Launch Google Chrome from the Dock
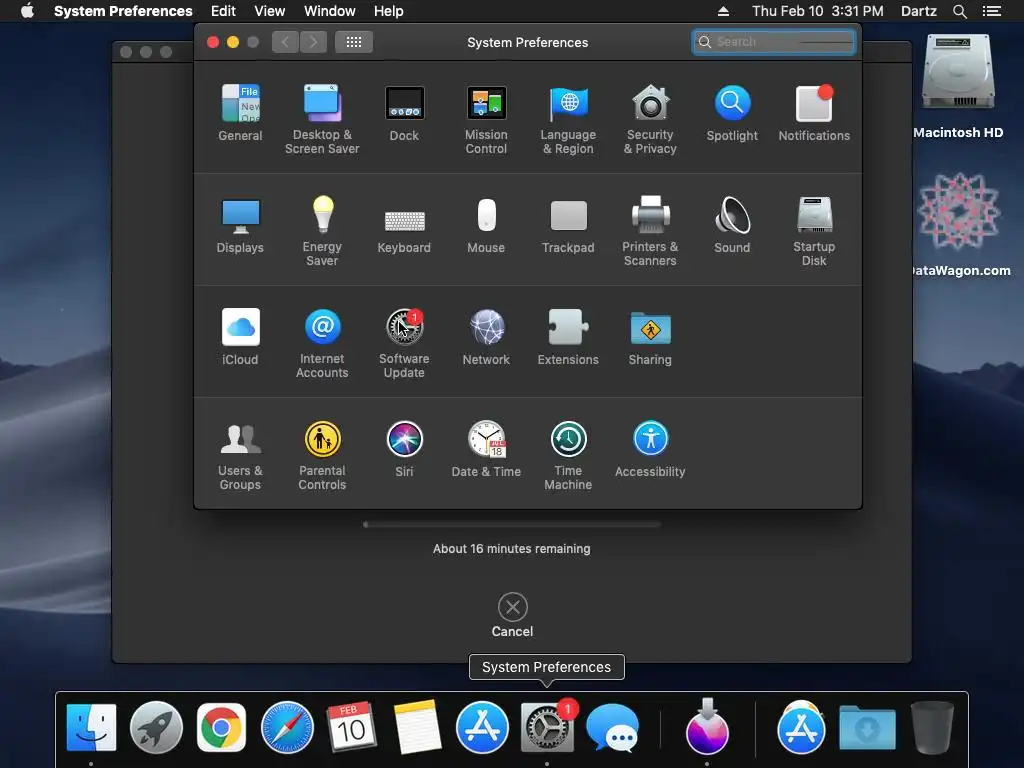The height and width of the screenshot is (768, 1024). click(221, 727)
